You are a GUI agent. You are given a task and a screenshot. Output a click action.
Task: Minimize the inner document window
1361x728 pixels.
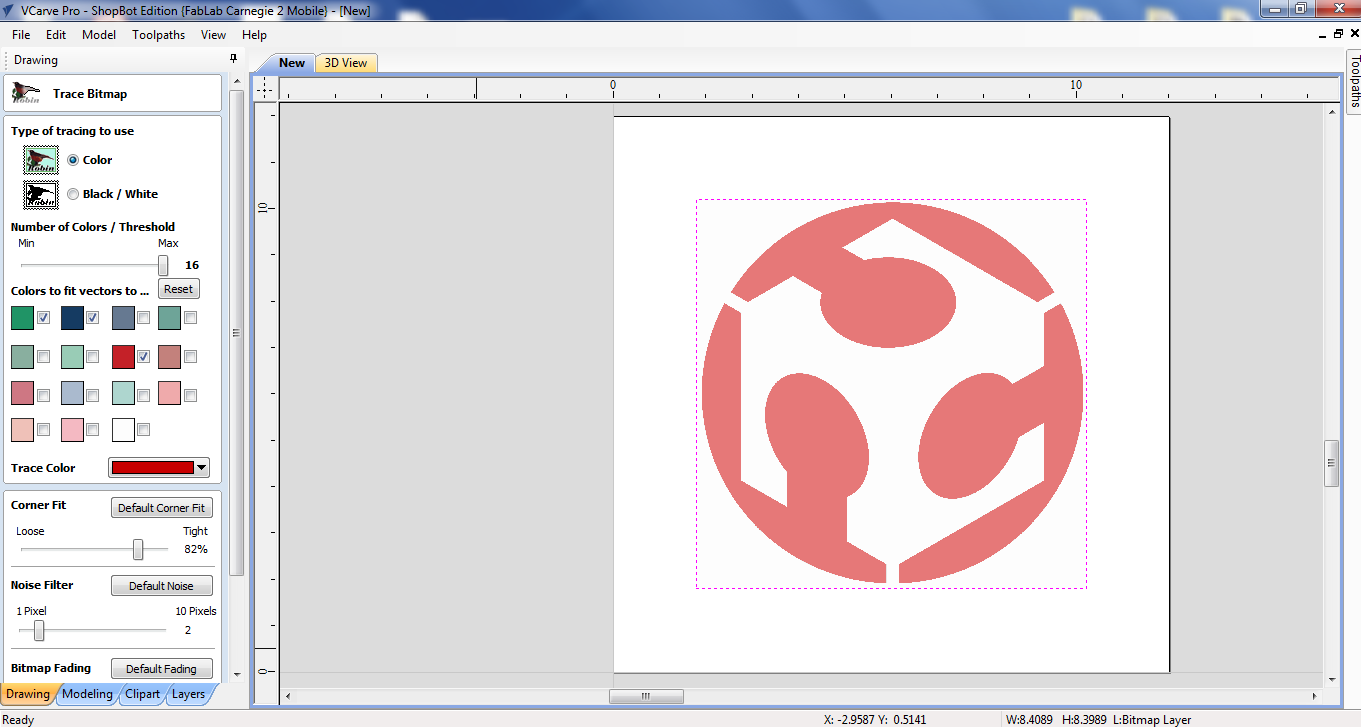[1323, 34]
